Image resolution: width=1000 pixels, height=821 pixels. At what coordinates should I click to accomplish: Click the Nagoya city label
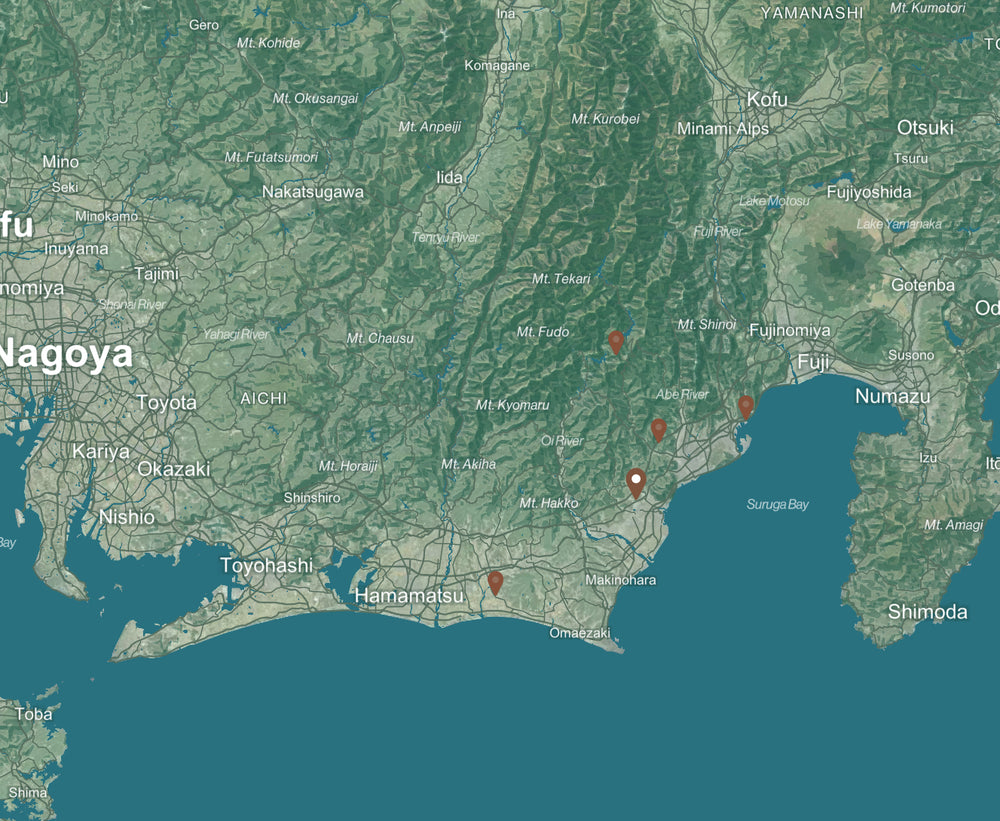pos(66,355)
